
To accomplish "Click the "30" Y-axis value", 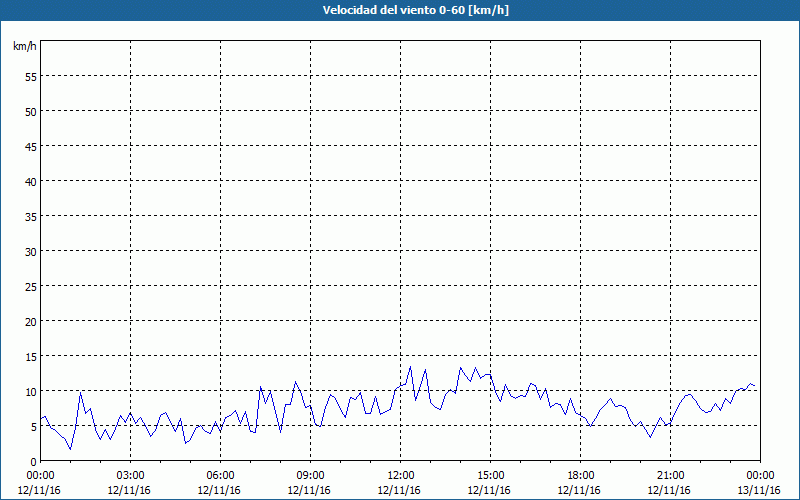I will point(31,252).
